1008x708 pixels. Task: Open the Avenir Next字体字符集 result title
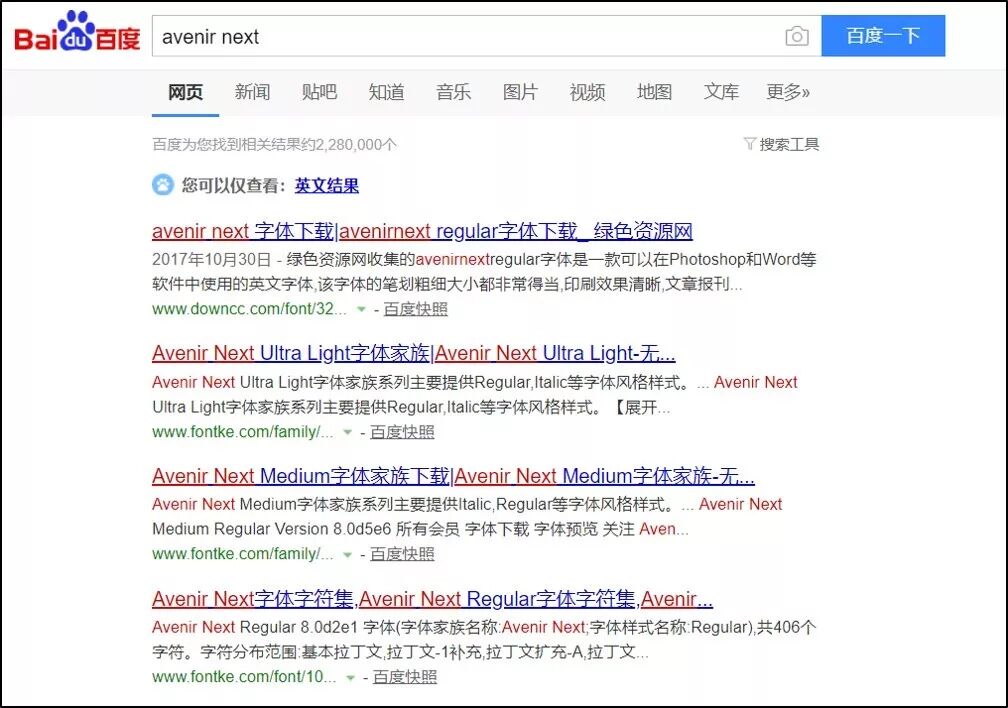coord(432,599)
